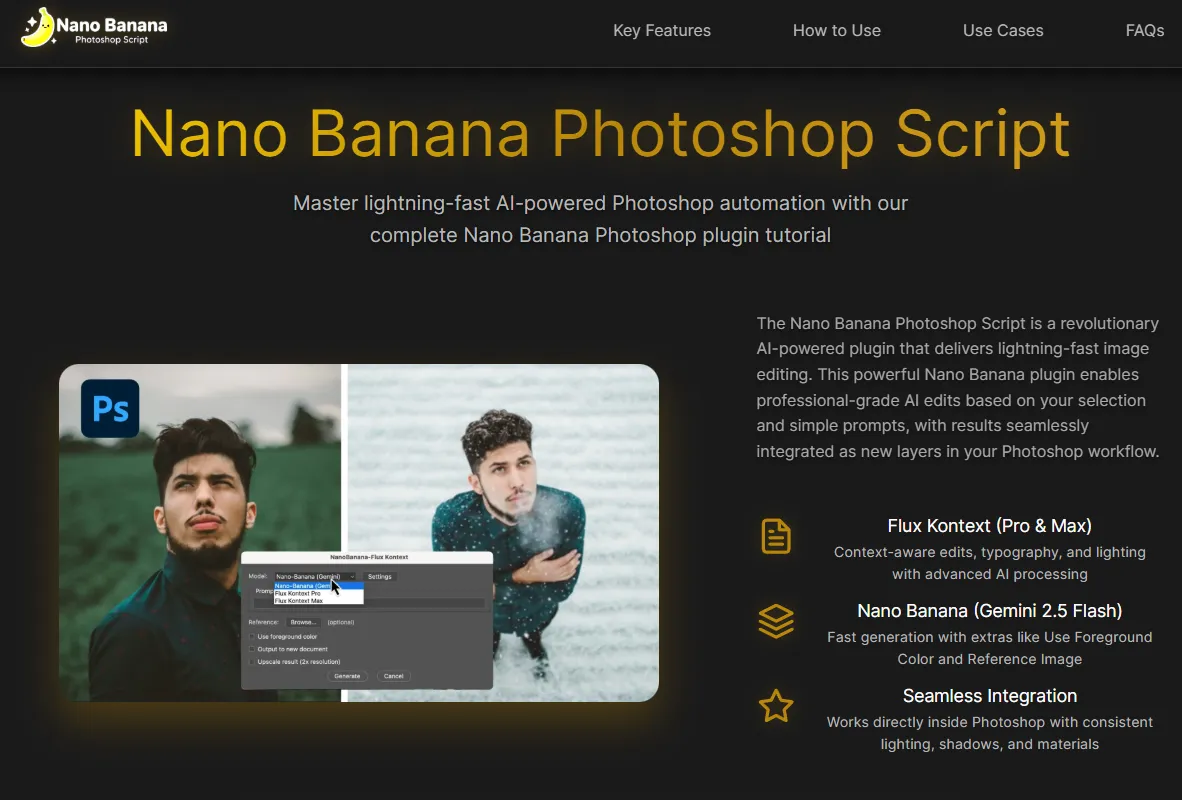This screenshot has width=1182, height=800.
Task: Open the Settings button next to Model
Action: 379,577
